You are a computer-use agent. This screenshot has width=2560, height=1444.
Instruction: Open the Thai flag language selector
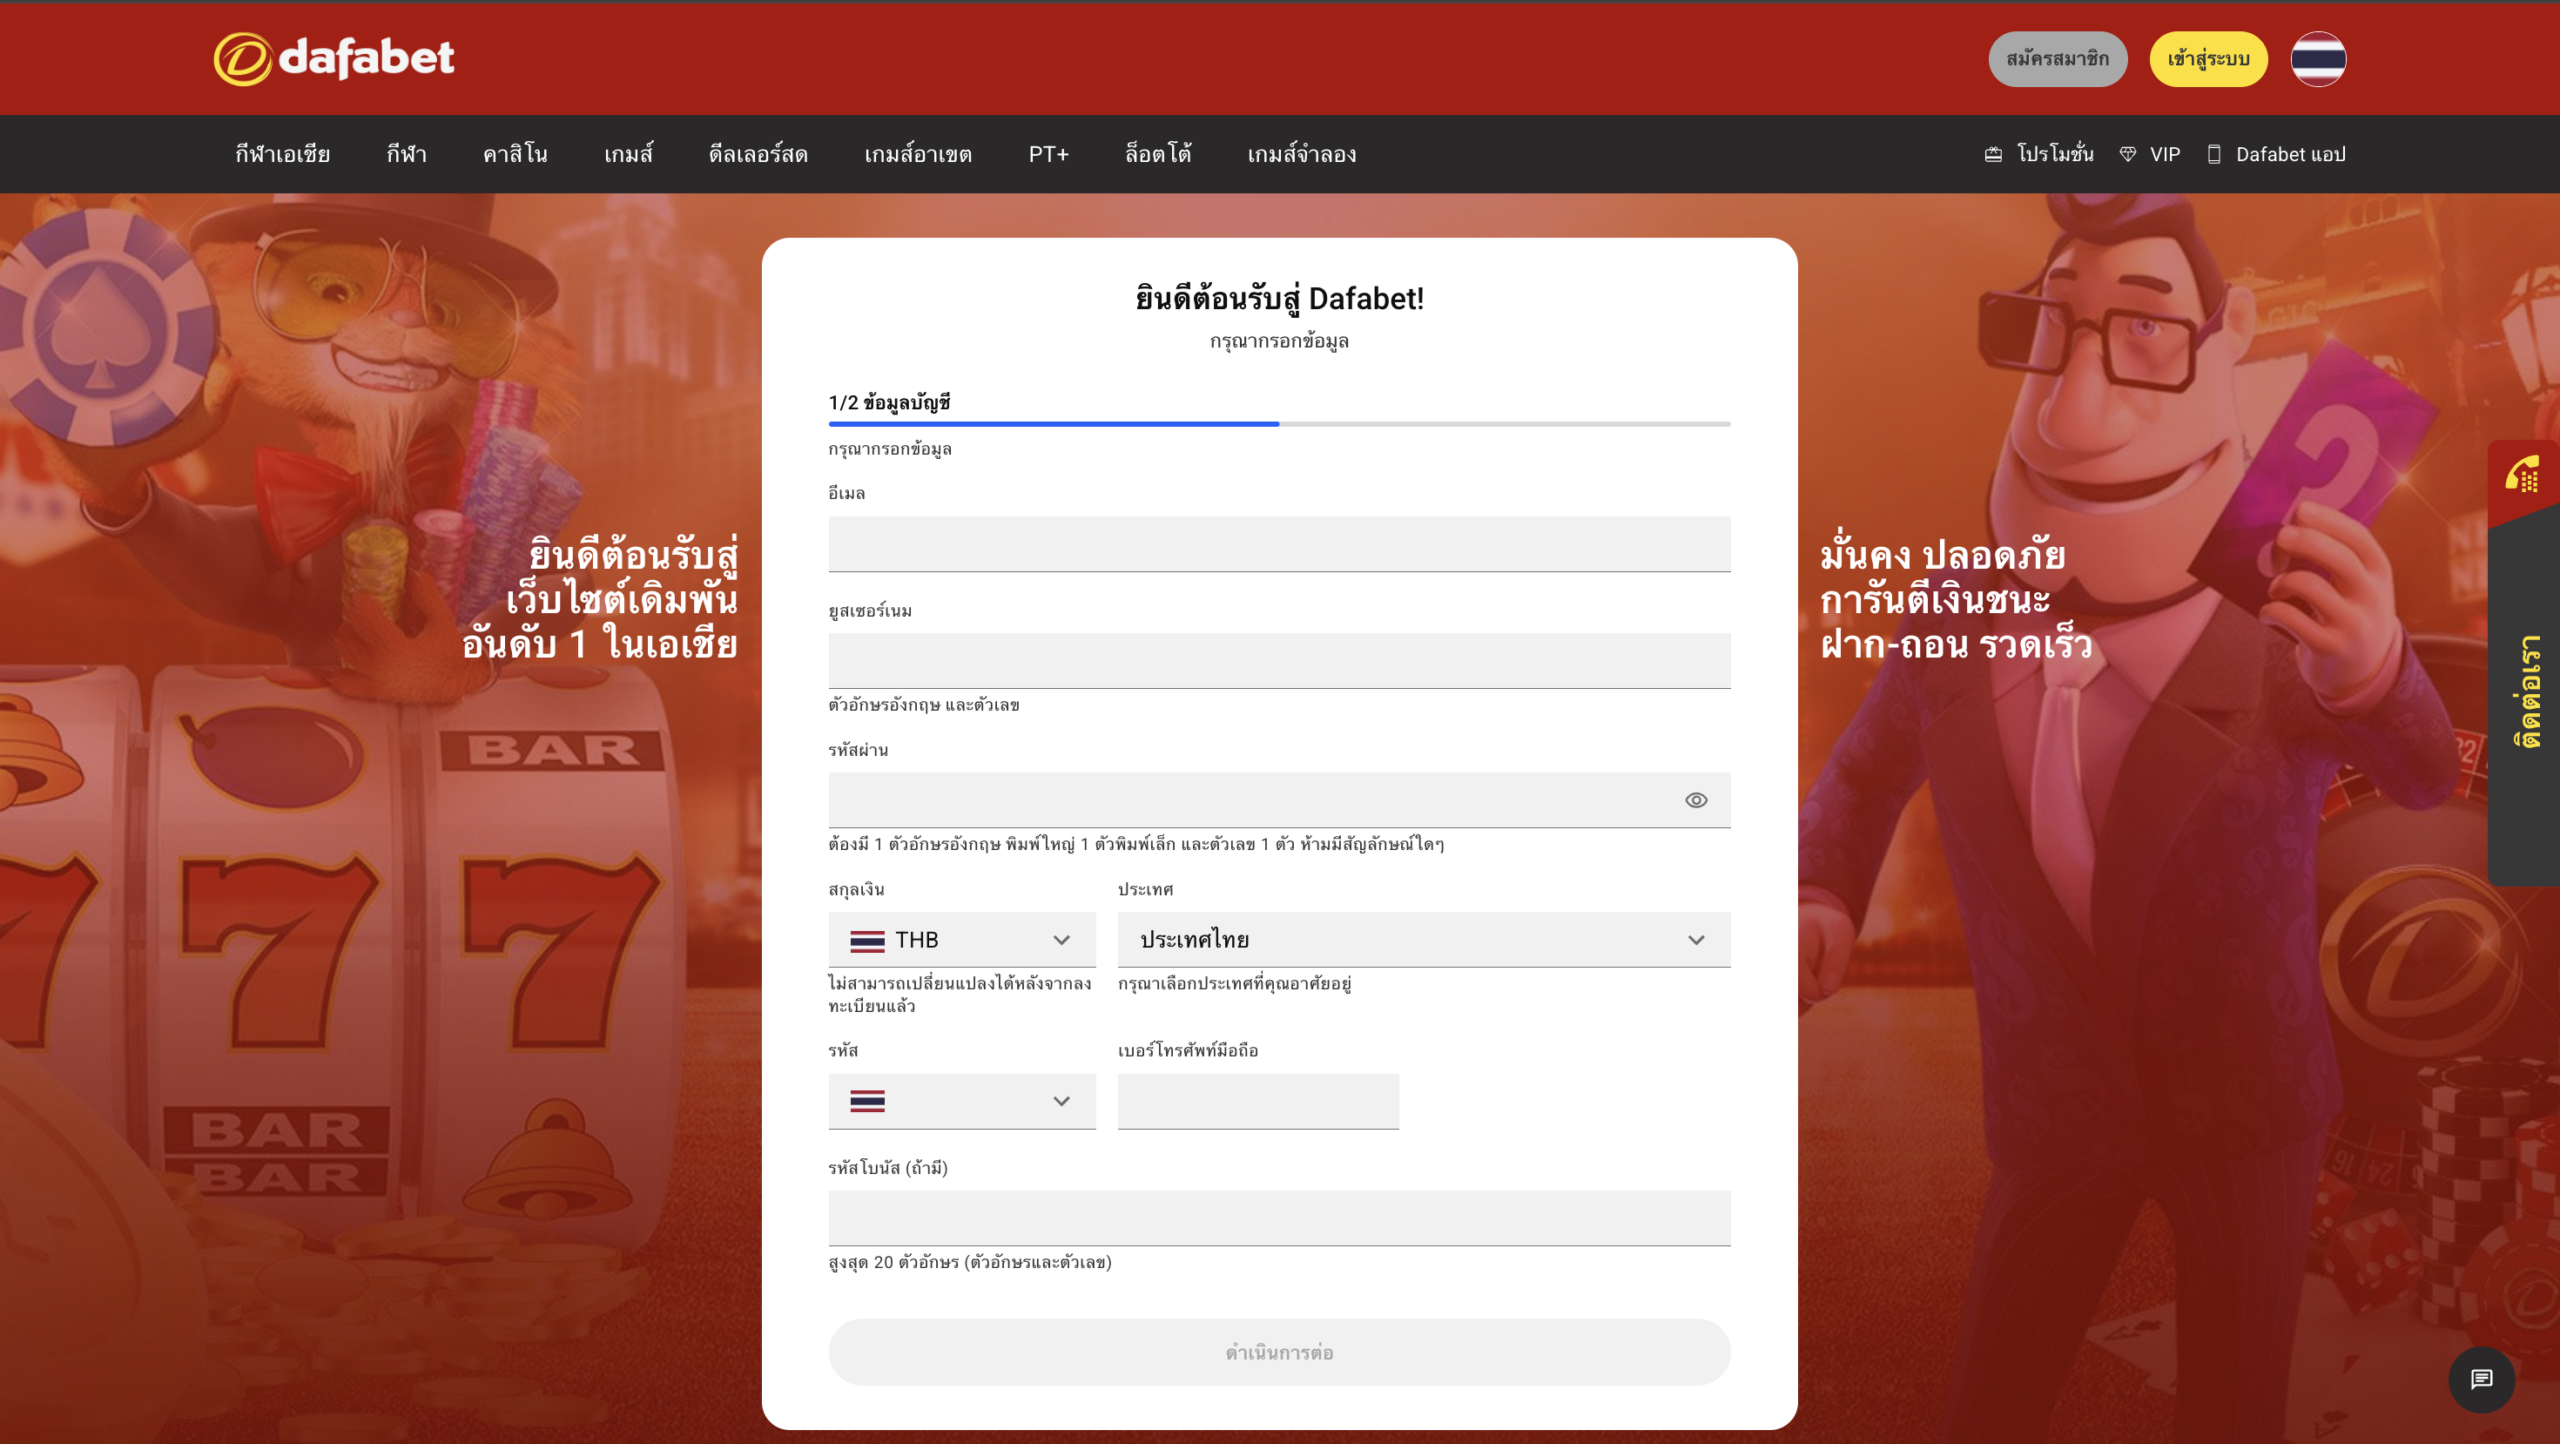click(2318, 59)
